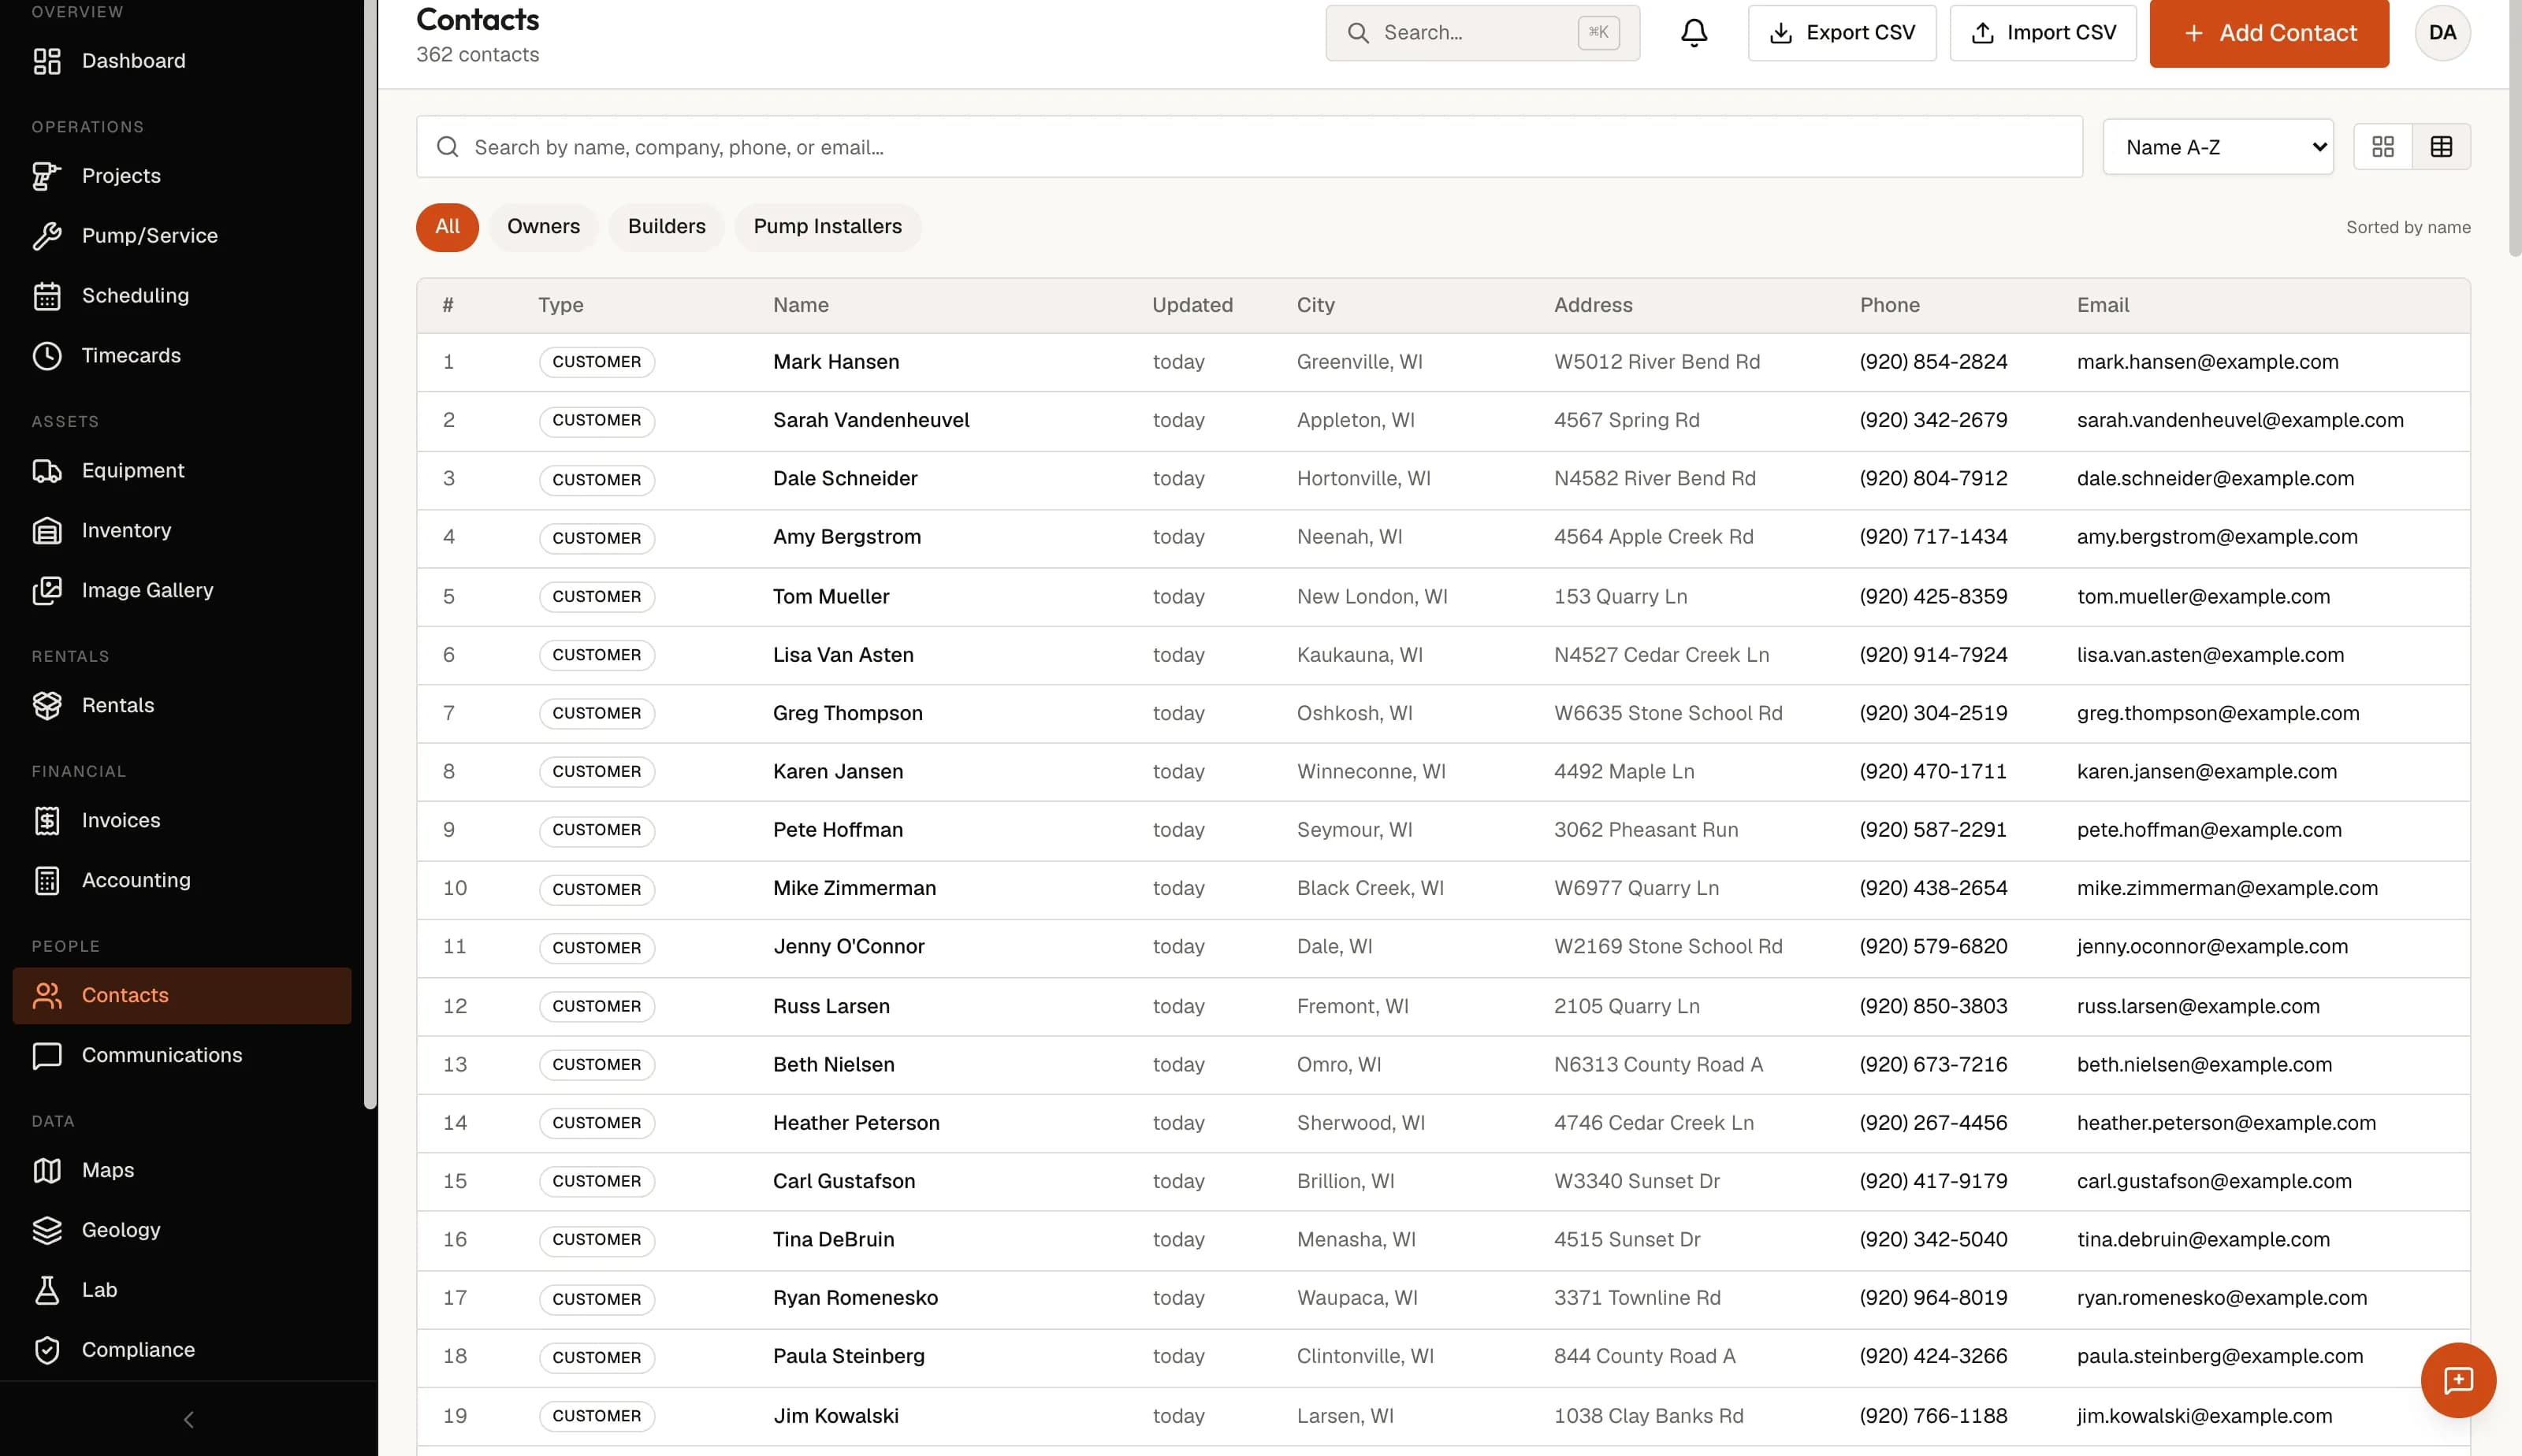
Task: Click the Communications chat icon
Action: [x=47, y=1056]
